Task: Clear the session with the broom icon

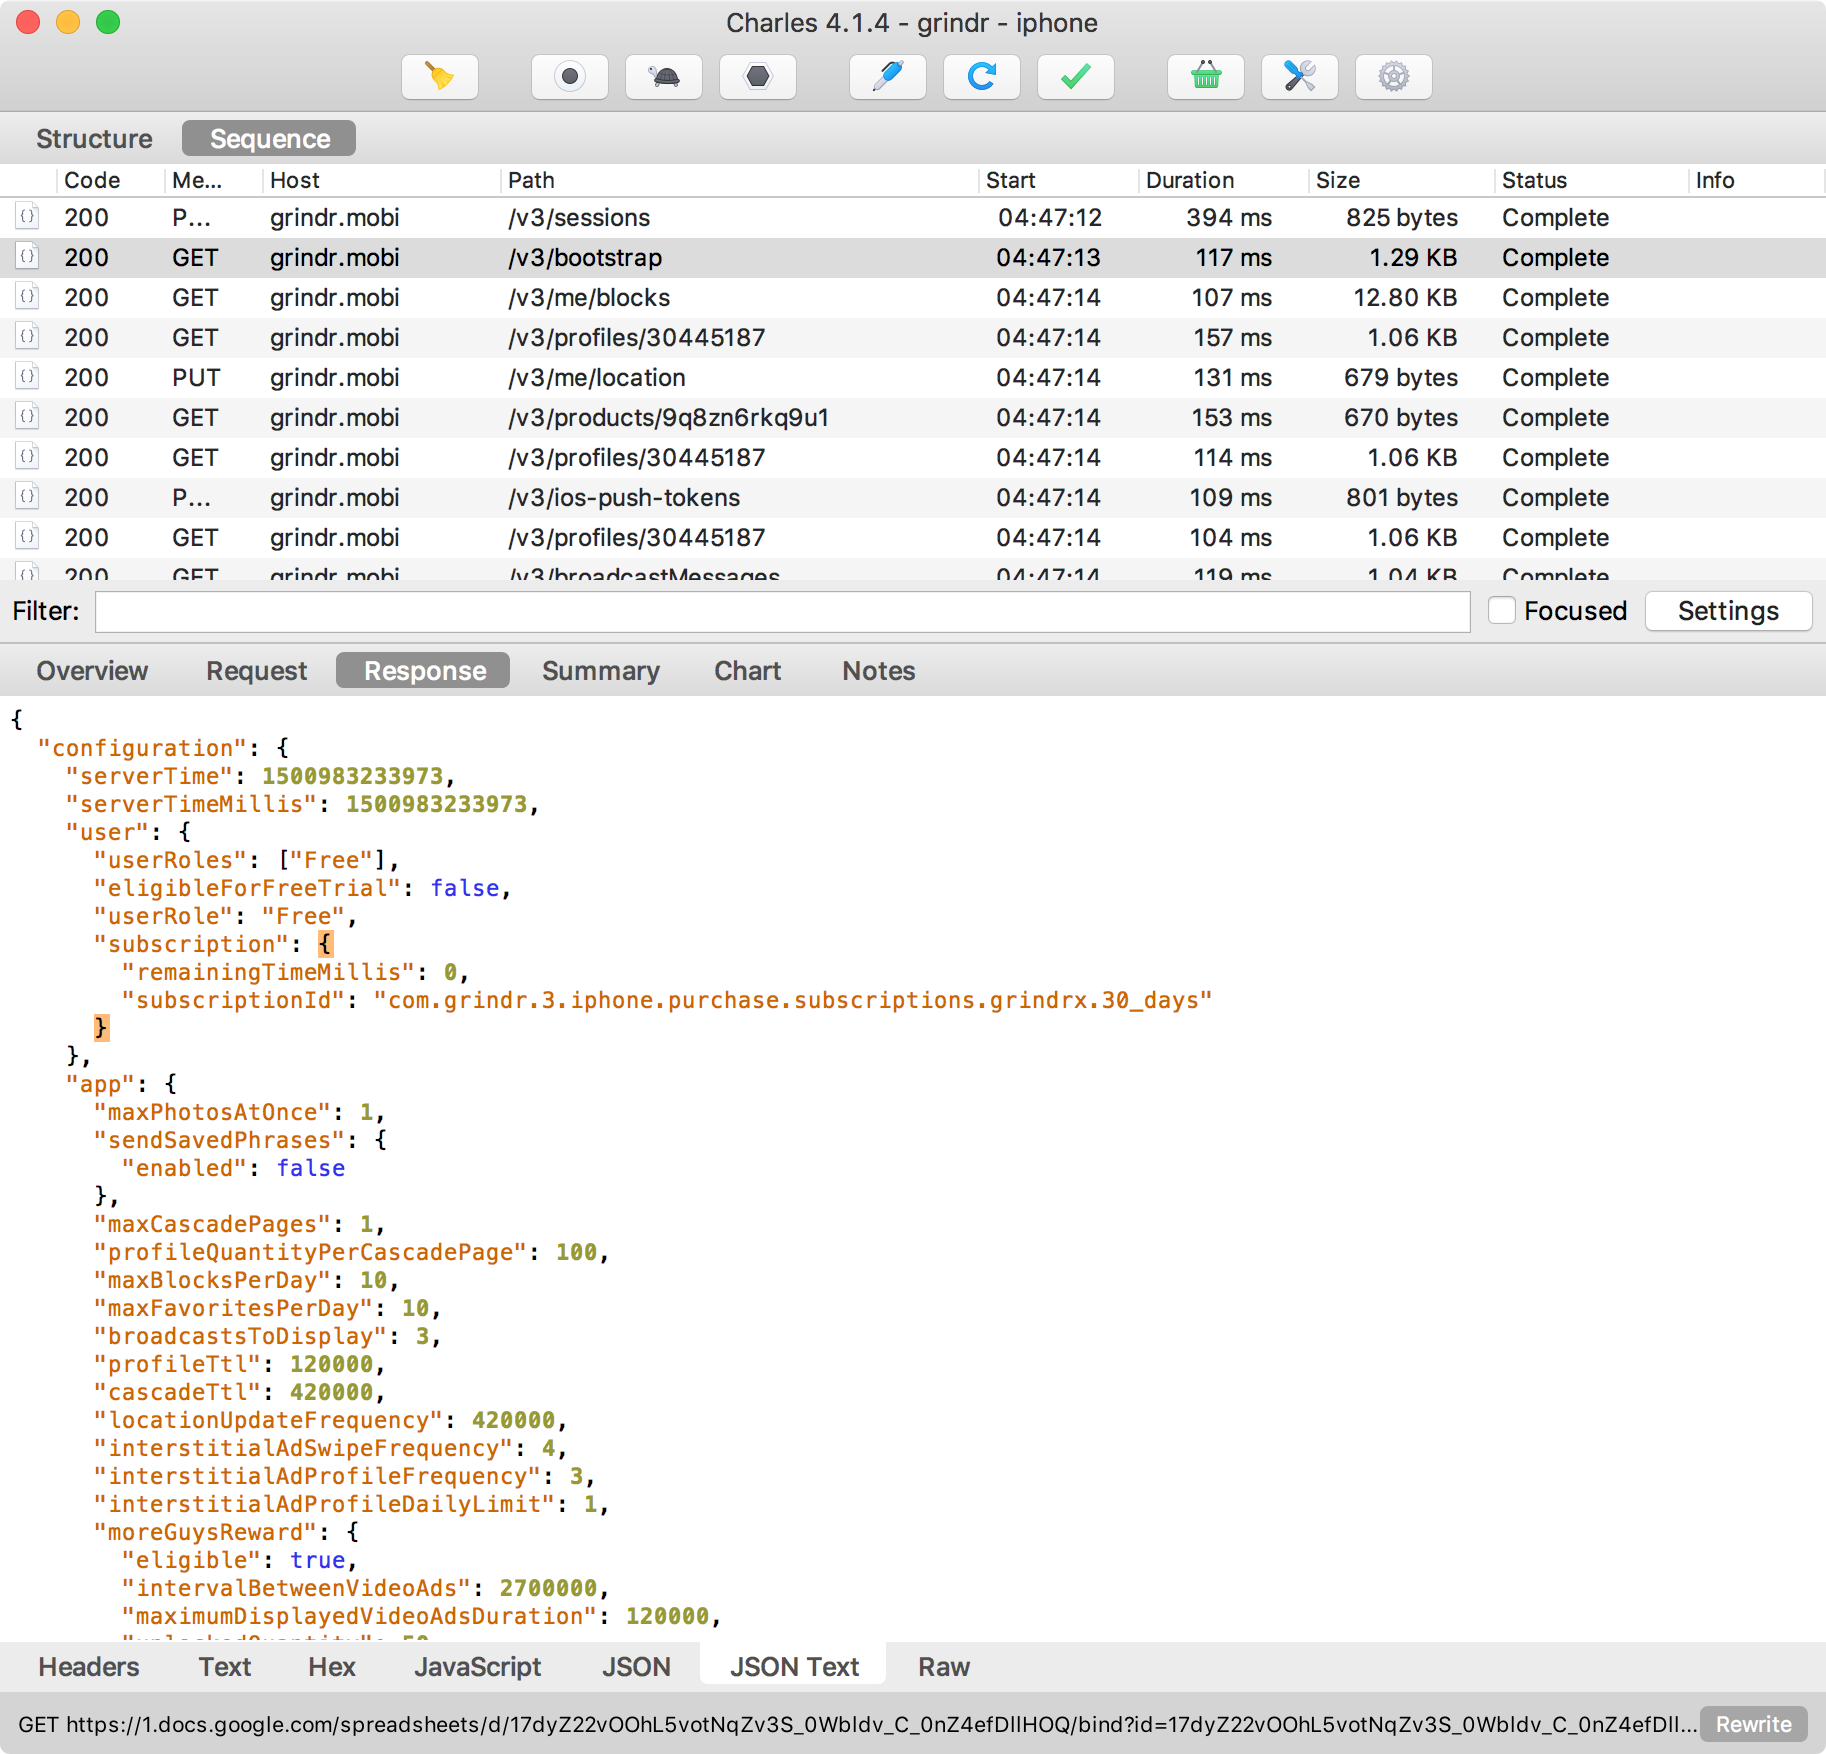Action: tap(440, 77)
